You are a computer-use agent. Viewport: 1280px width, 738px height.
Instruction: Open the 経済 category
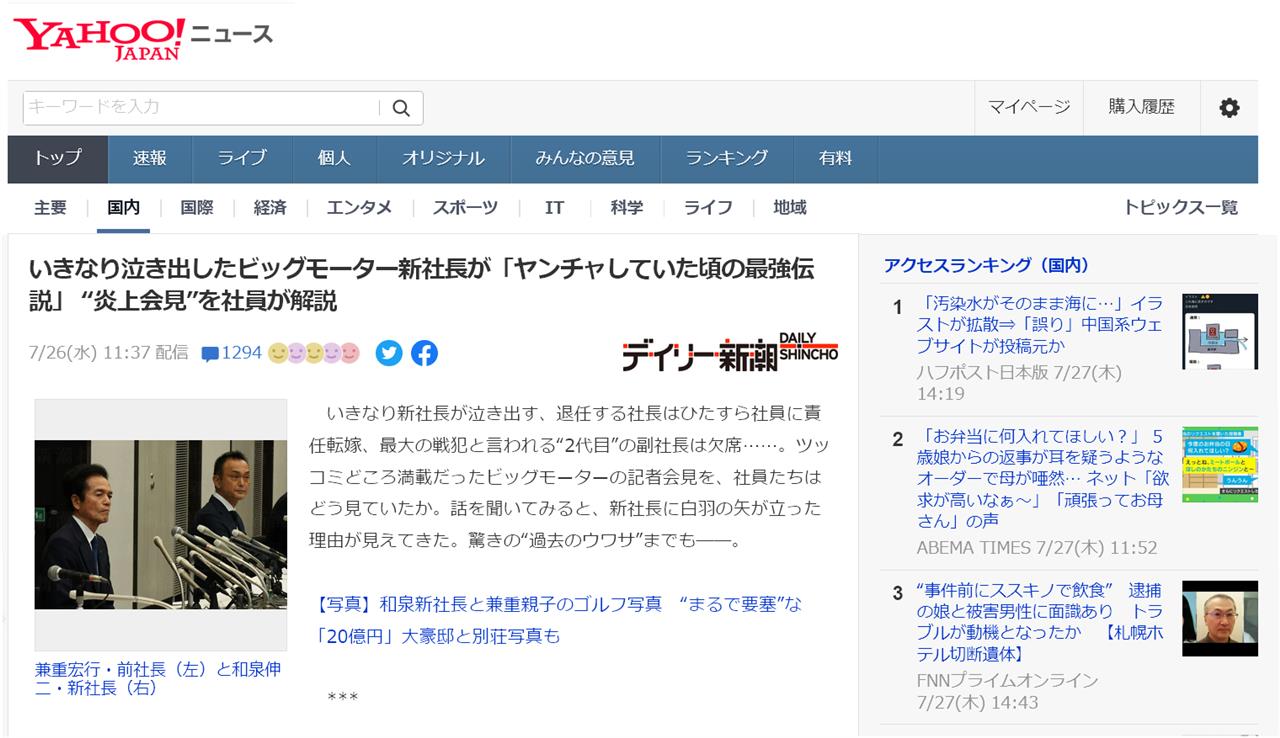tap(270, 208)
